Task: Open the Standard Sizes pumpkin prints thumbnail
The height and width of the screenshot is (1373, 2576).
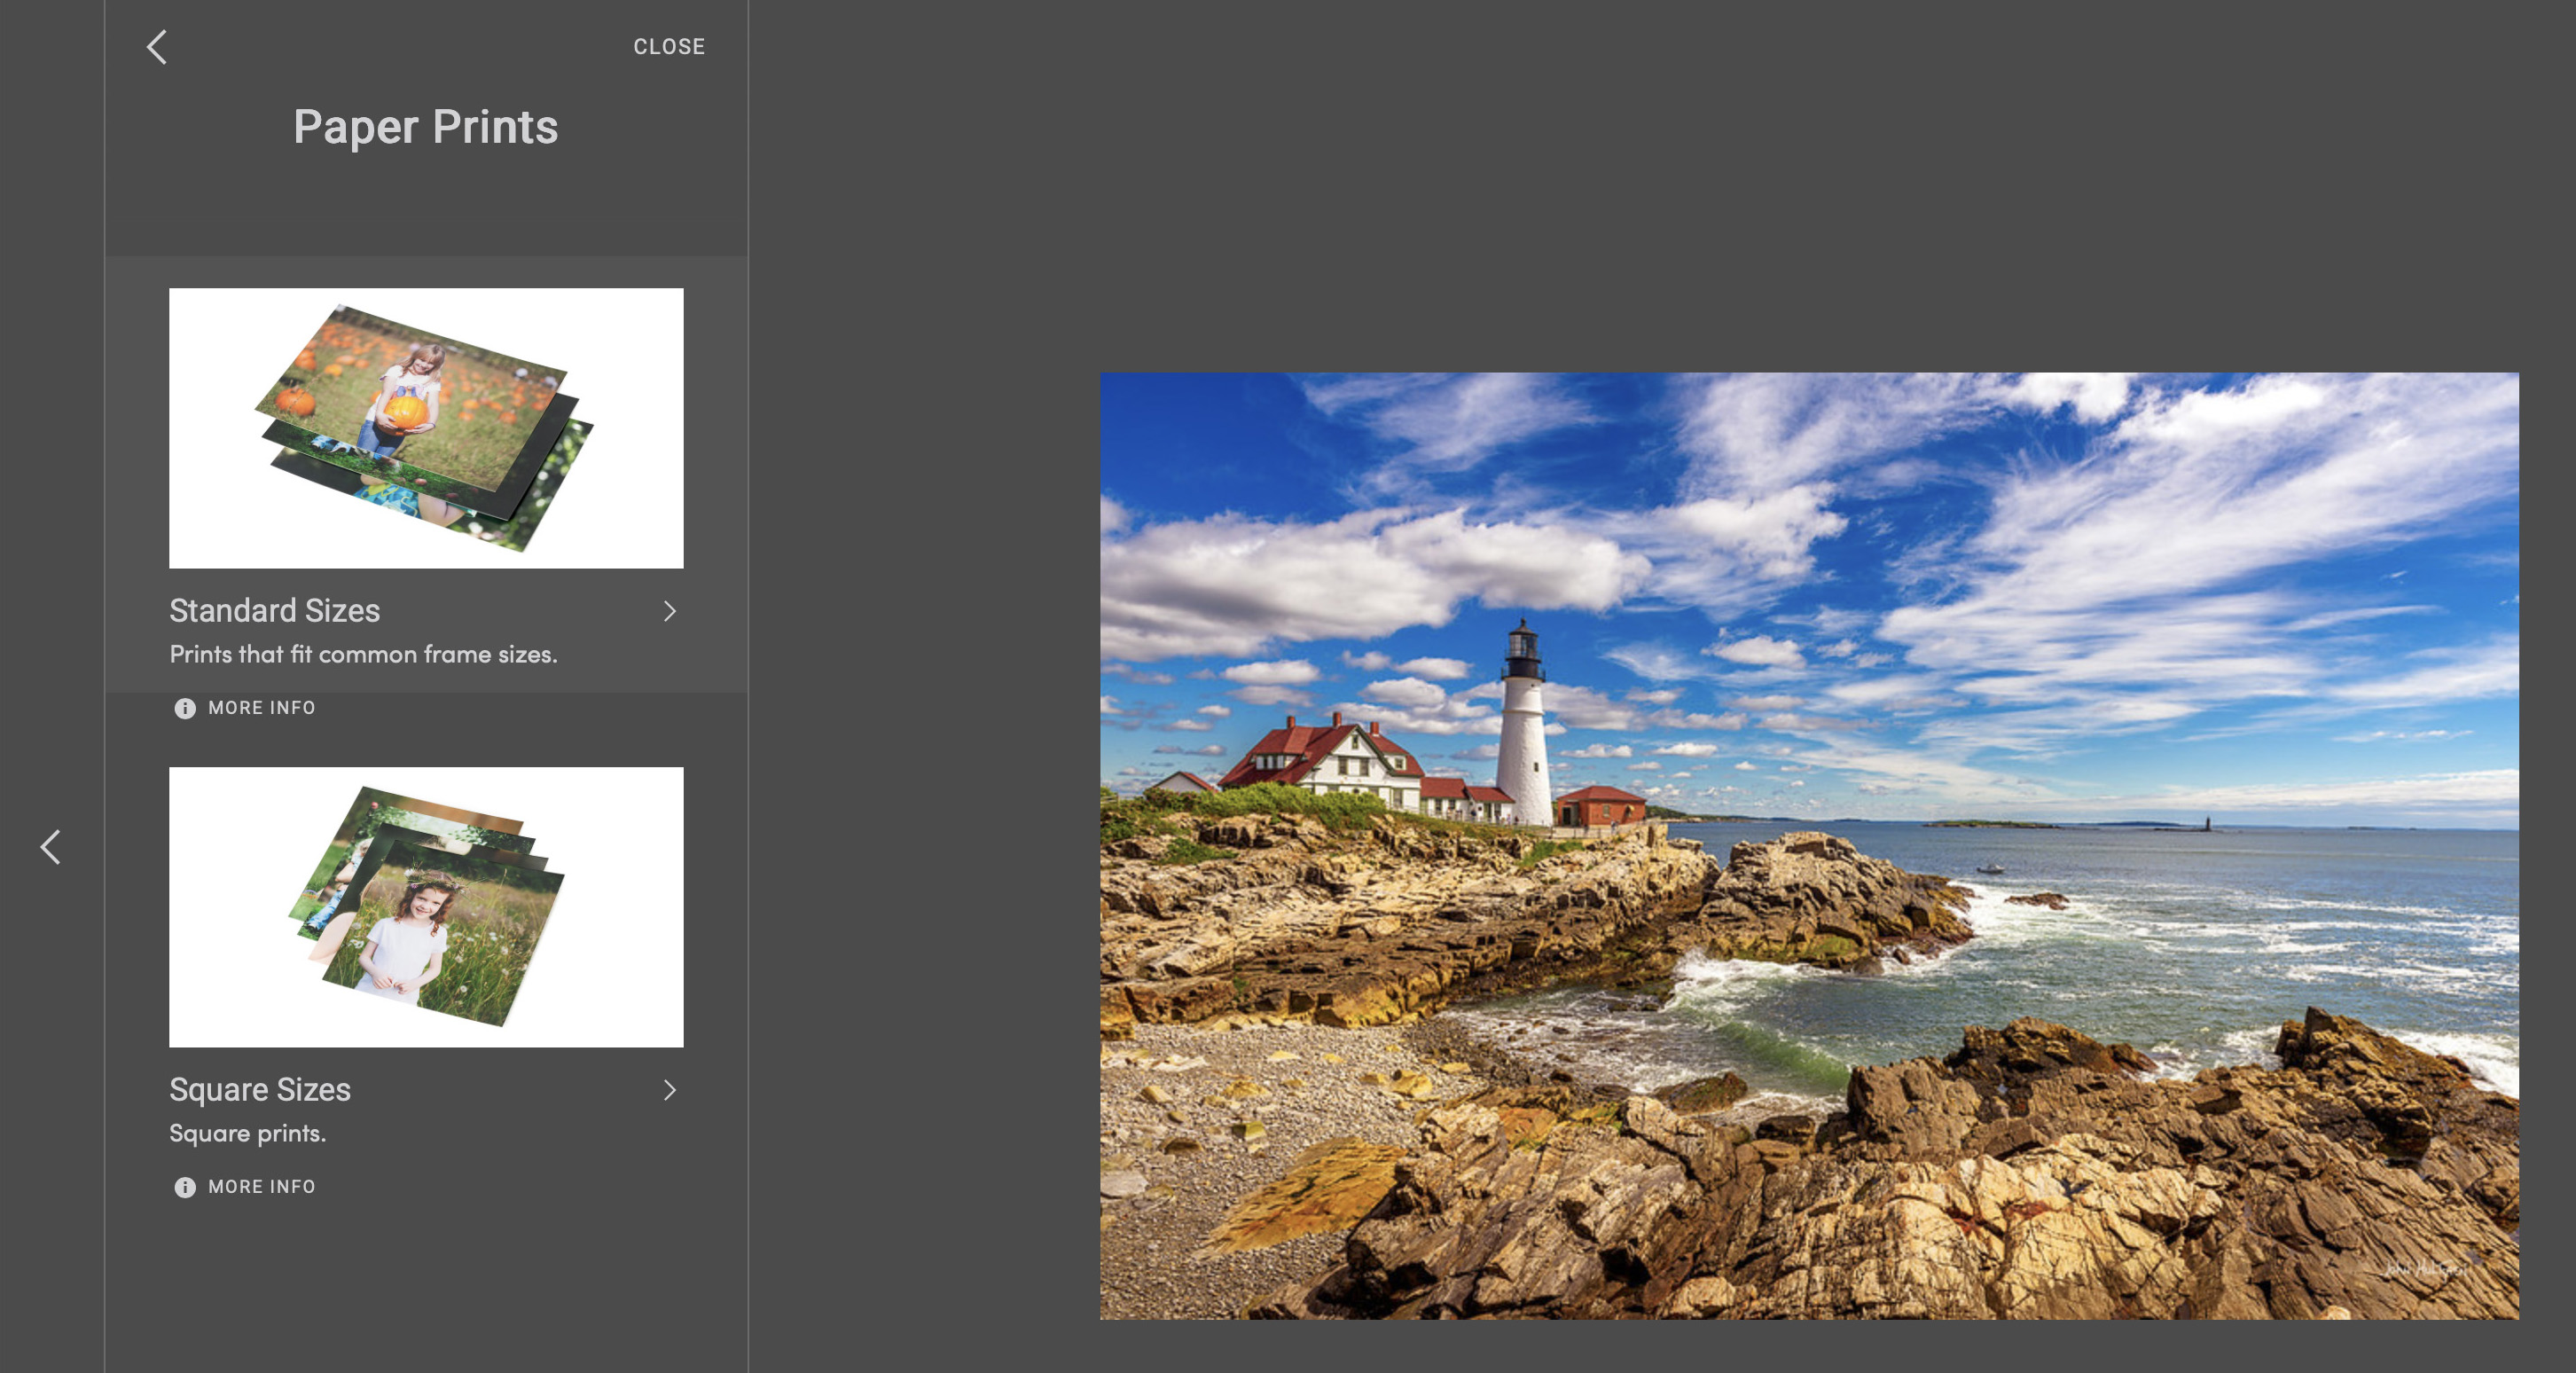Action: [x=426, y=428]
